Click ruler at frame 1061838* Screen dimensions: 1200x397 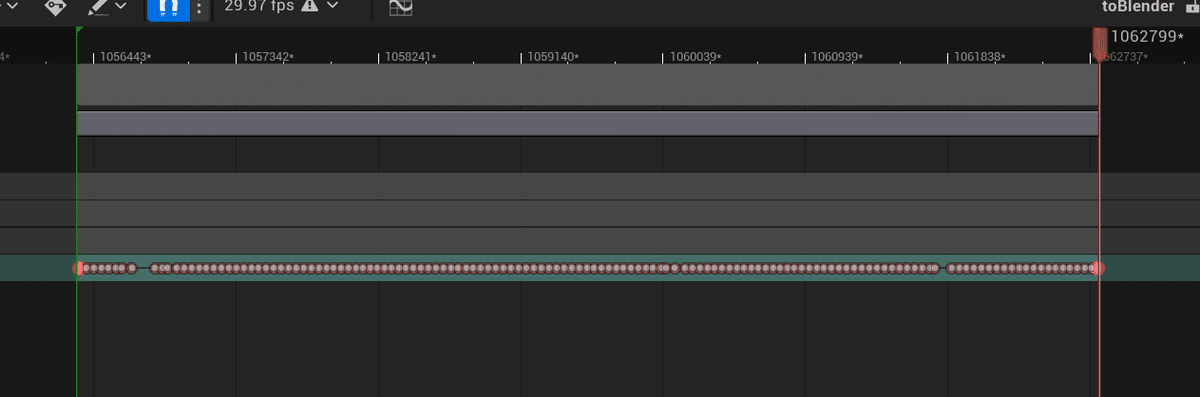980,56
